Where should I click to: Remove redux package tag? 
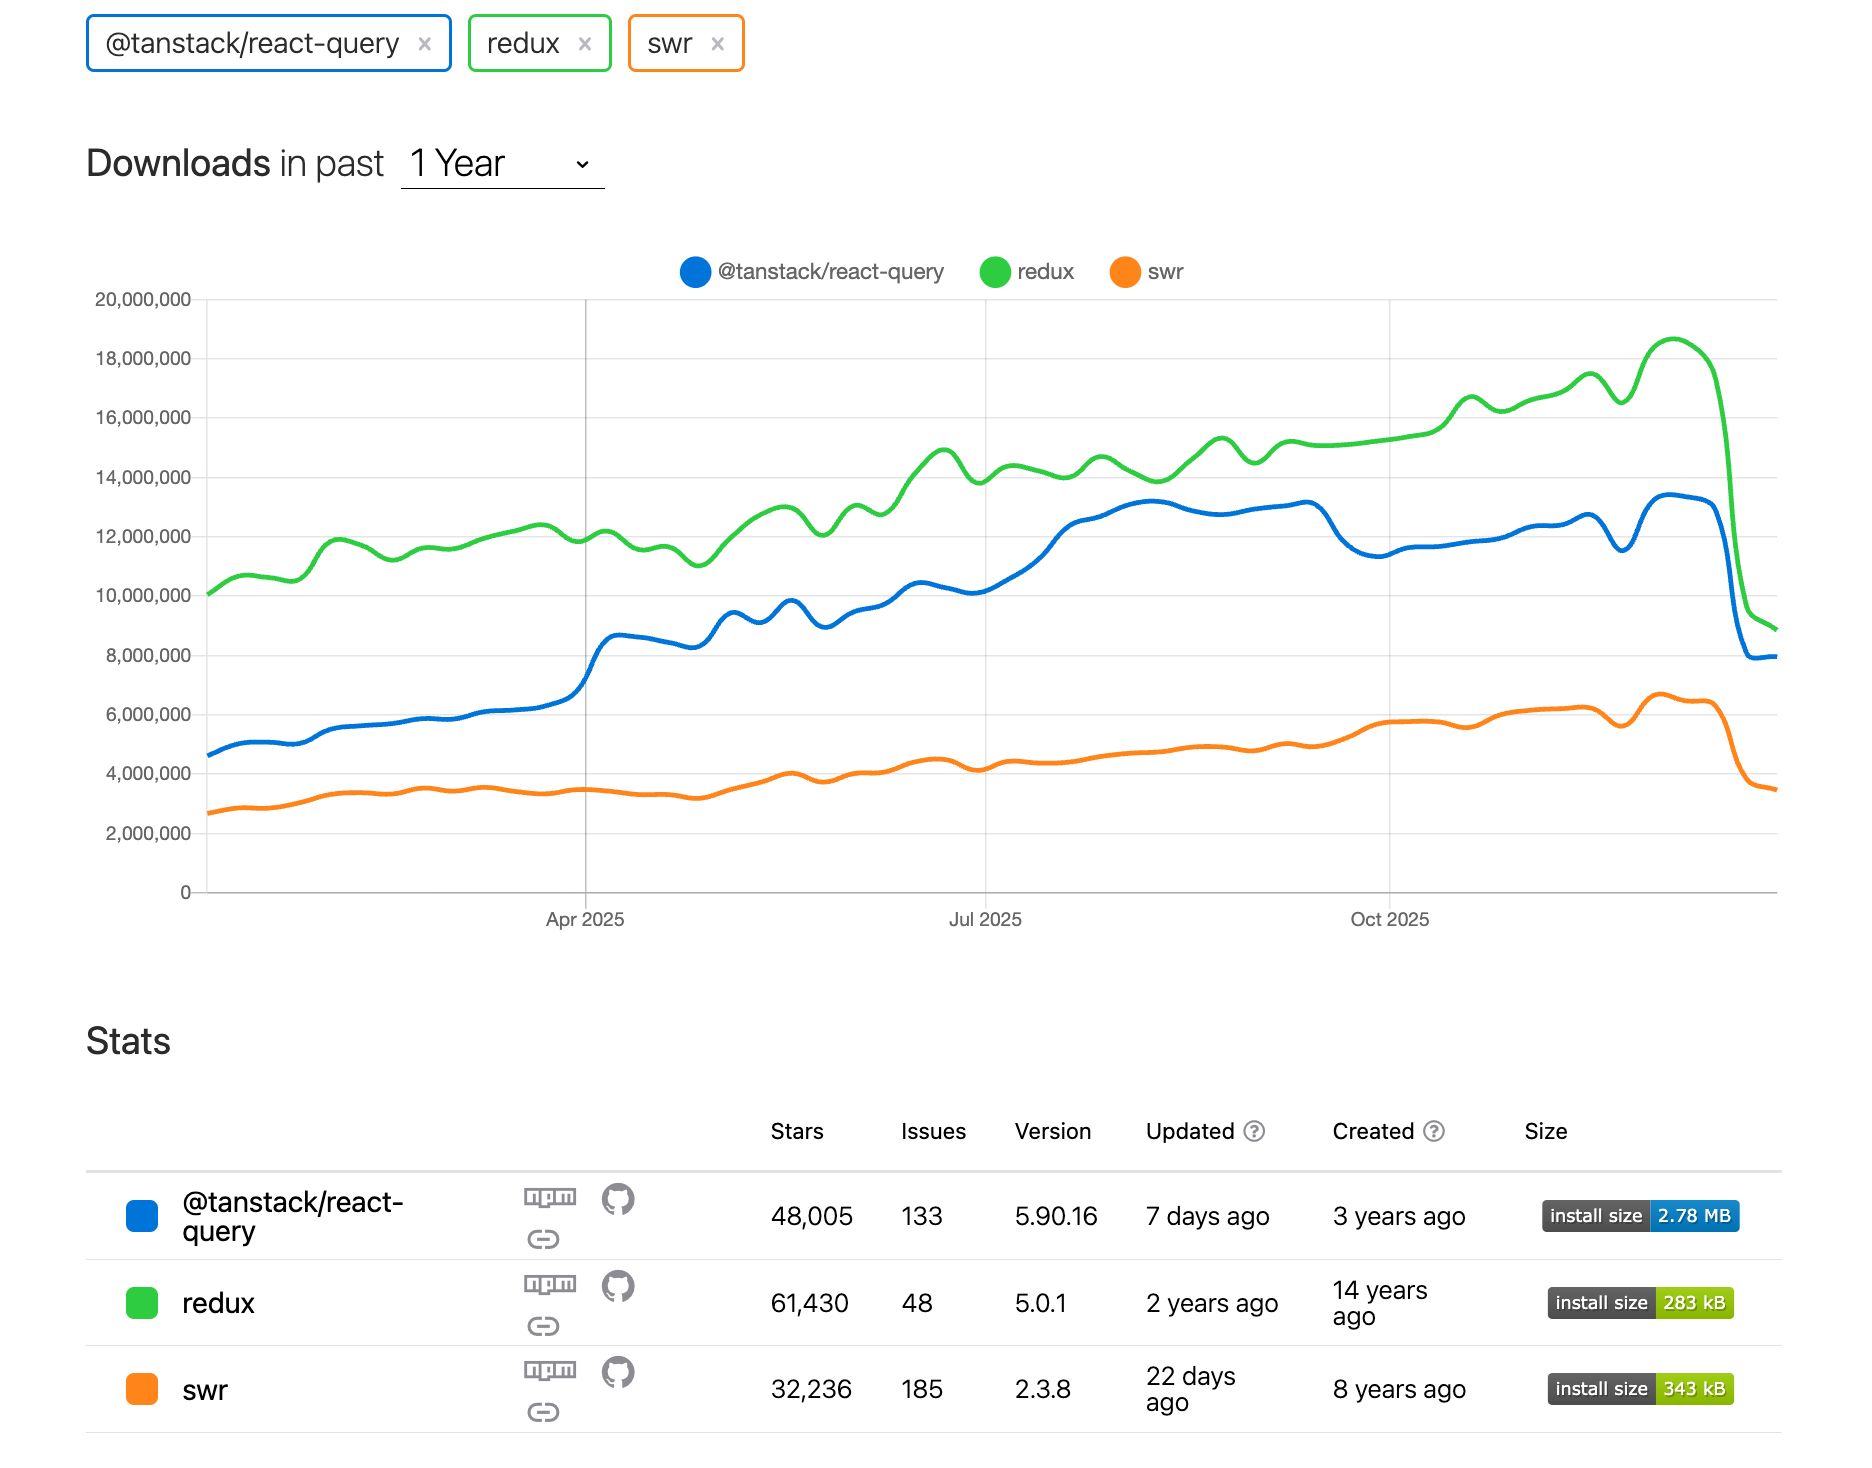[x=585, y=44]
